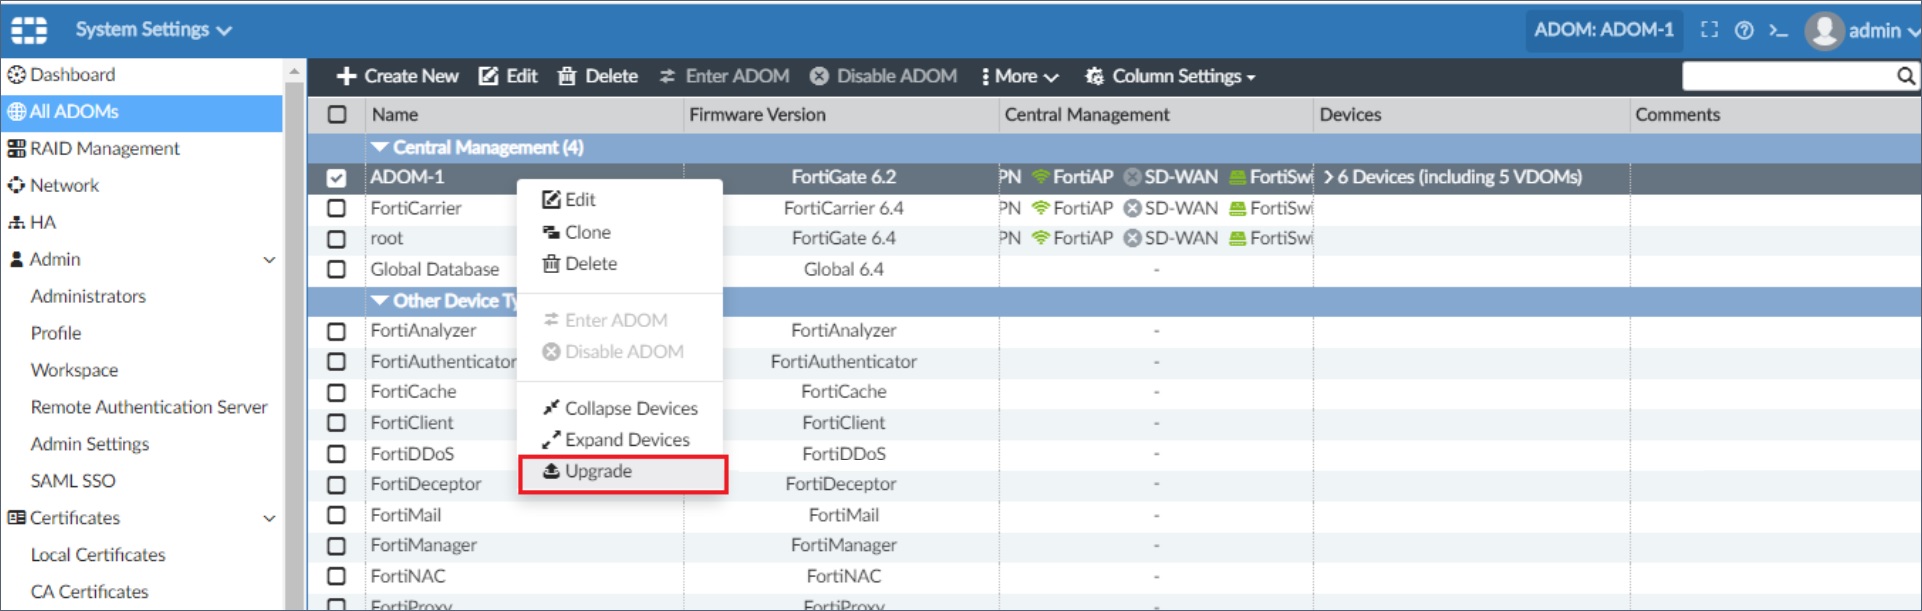
Task: Open the System Settings dropdown
Action: (x=153, y=30)
